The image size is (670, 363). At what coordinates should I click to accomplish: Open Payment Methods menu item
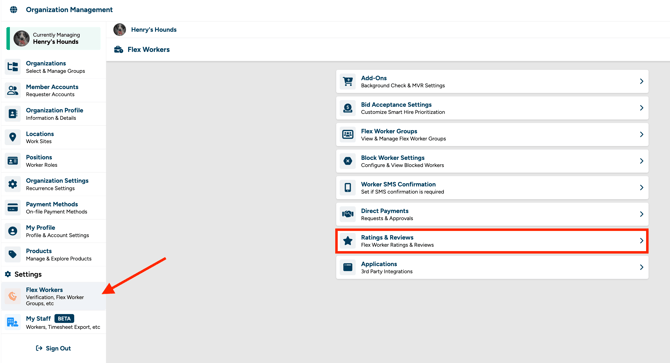53,208
